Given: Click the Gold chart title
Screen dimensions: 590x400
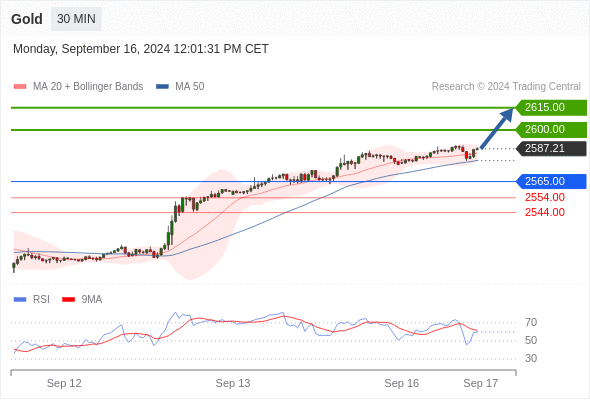Looking at the screenshot, I should coord(27,19).
